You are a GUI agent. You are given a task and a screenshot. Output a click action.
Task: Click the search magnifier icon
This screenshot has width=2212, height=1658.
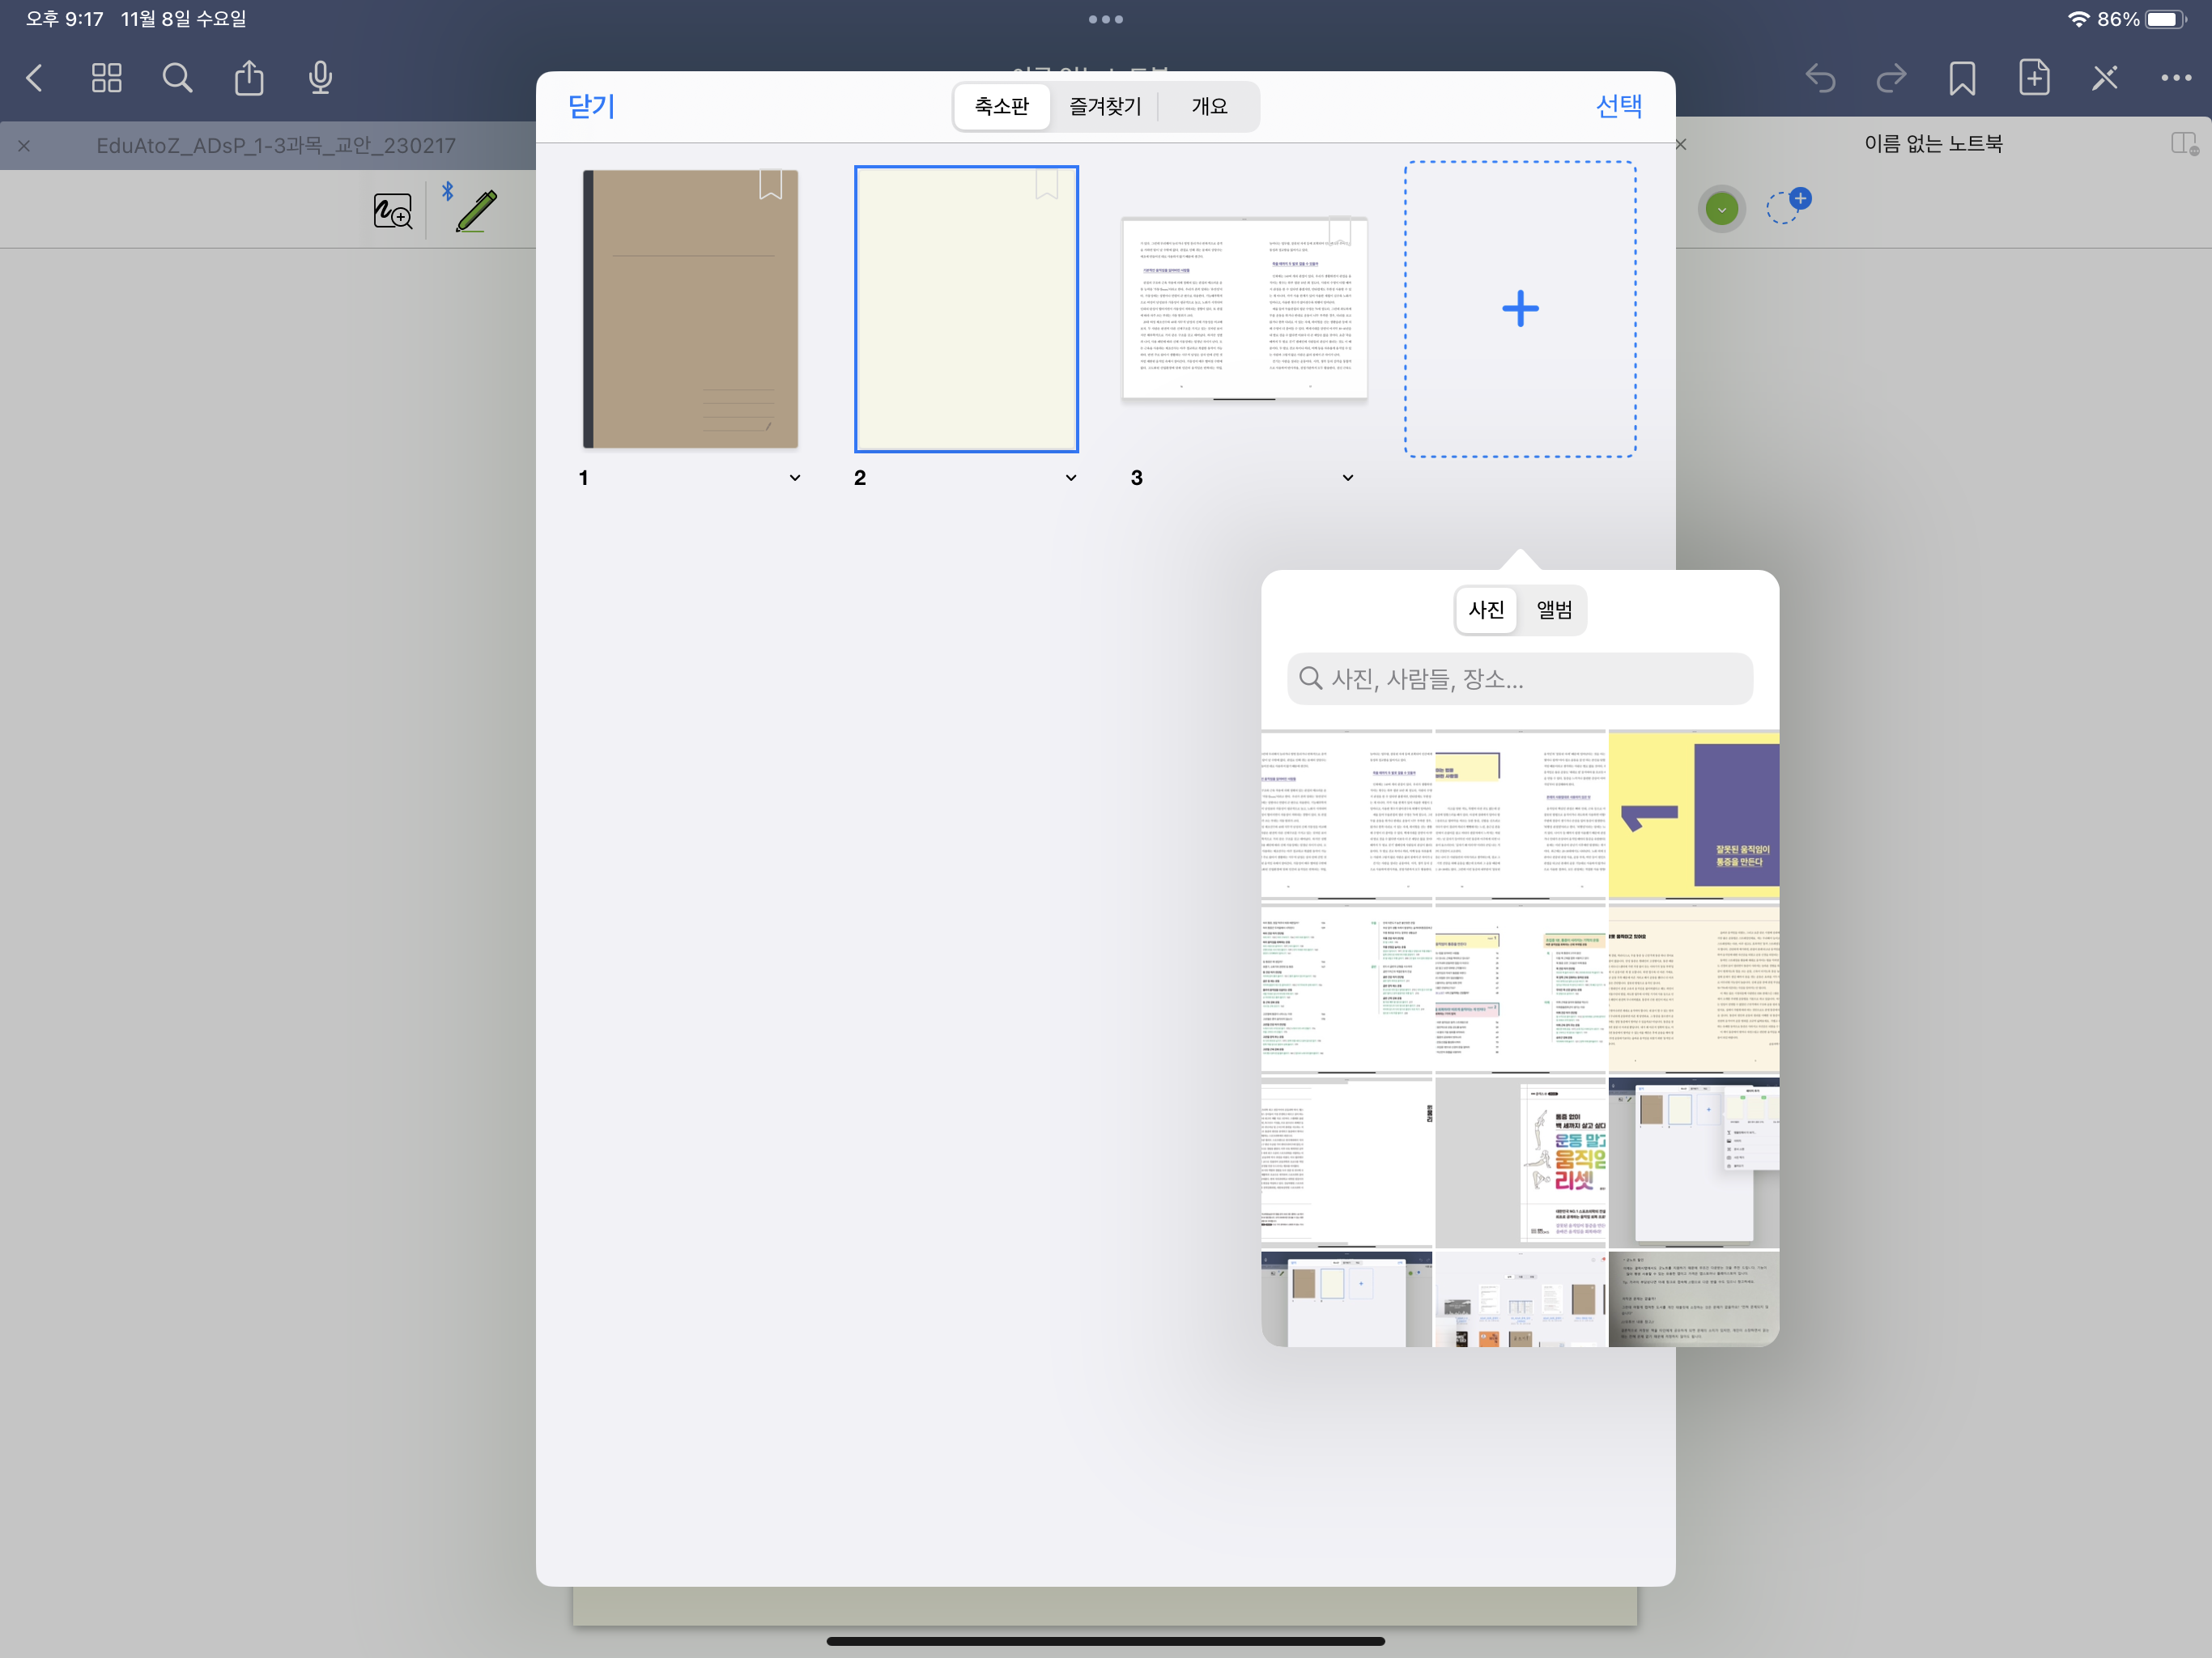click(177, 78)
